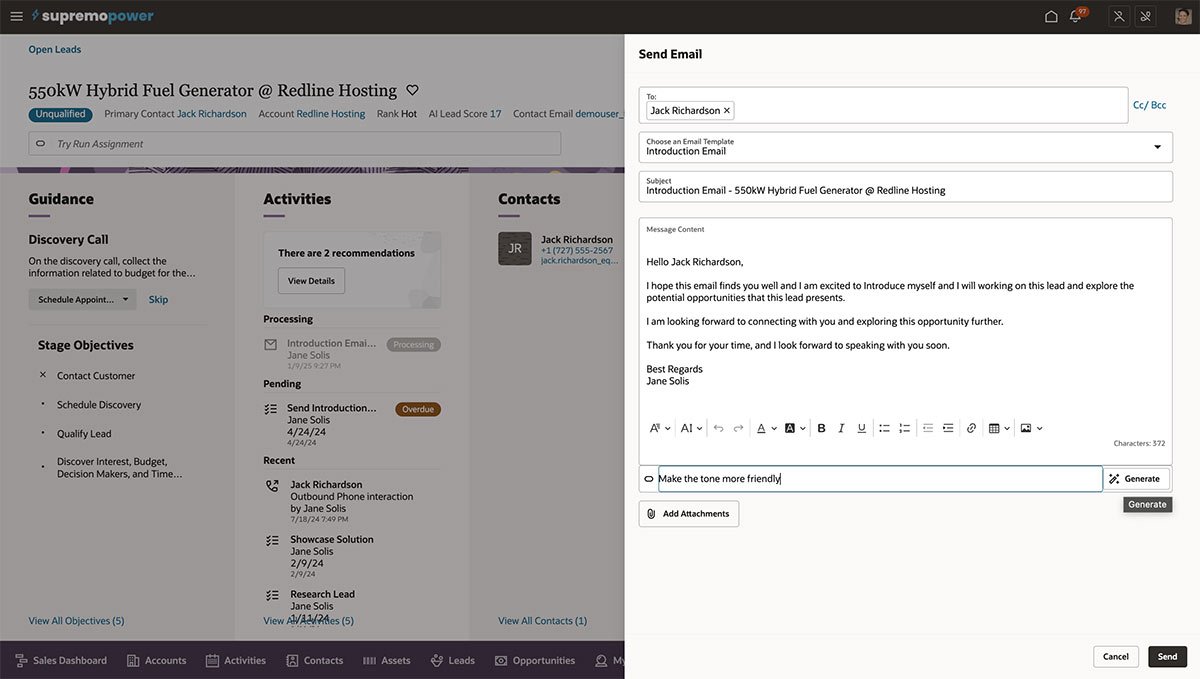The width and height of the screenshot is (1200, 679).
Task: Insert a numbered list in the message
Action: (x=904, y=428)
